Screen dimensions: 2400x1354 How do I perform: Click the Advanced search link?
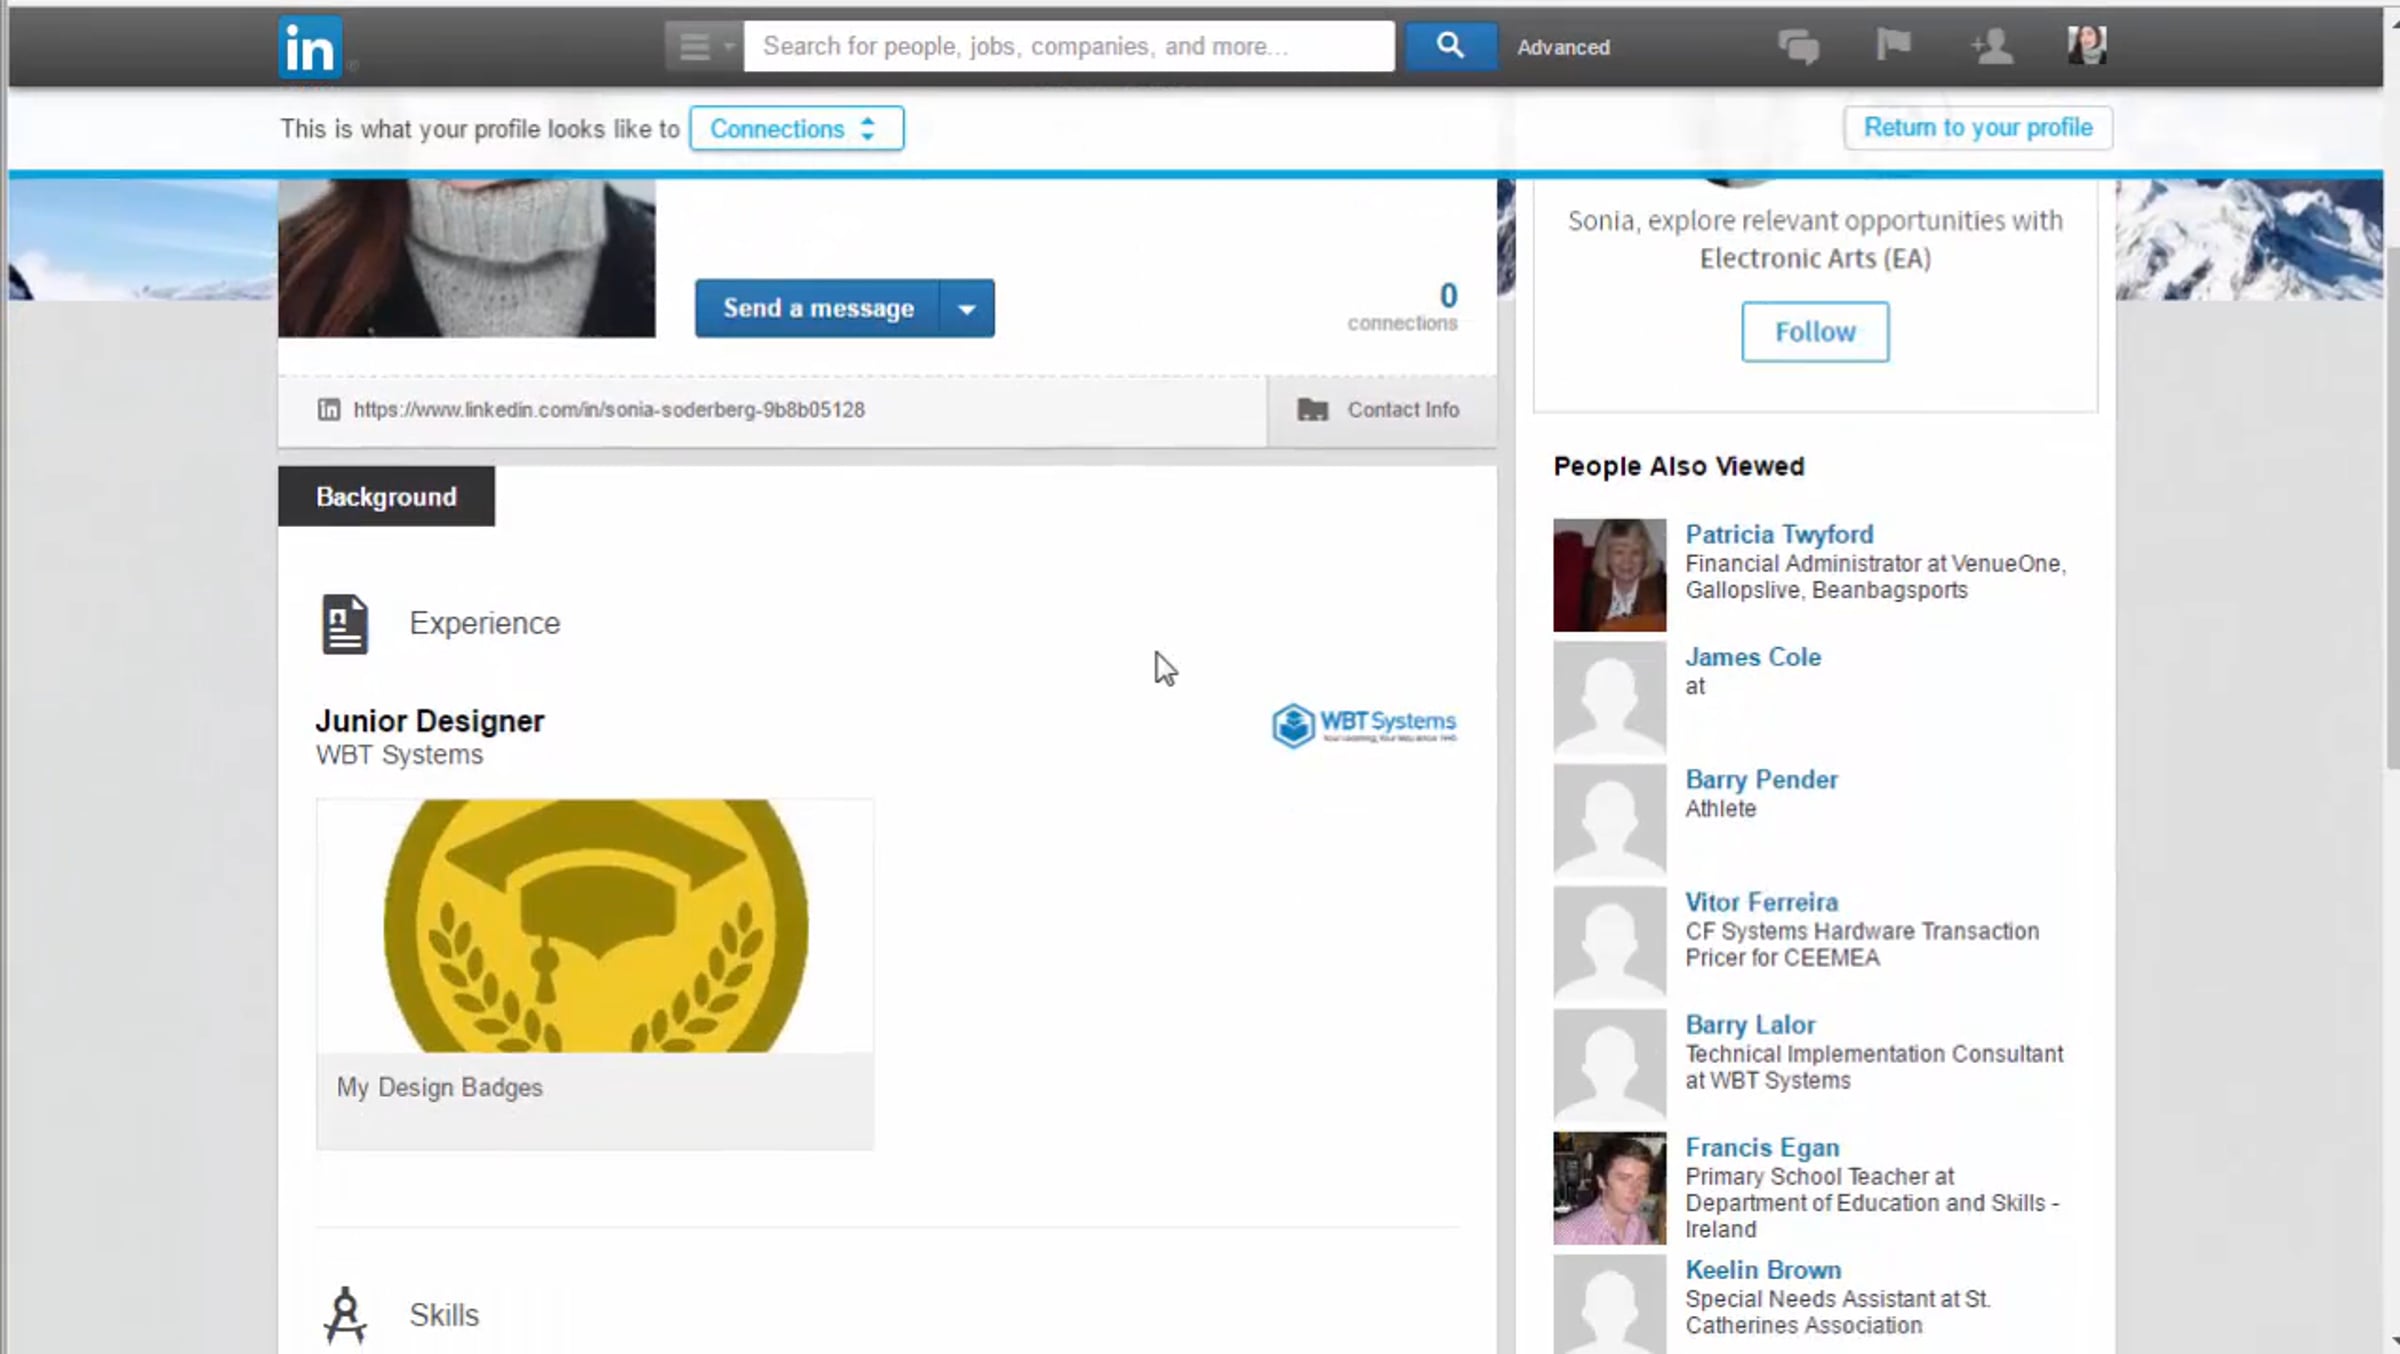coord(1563,47)
